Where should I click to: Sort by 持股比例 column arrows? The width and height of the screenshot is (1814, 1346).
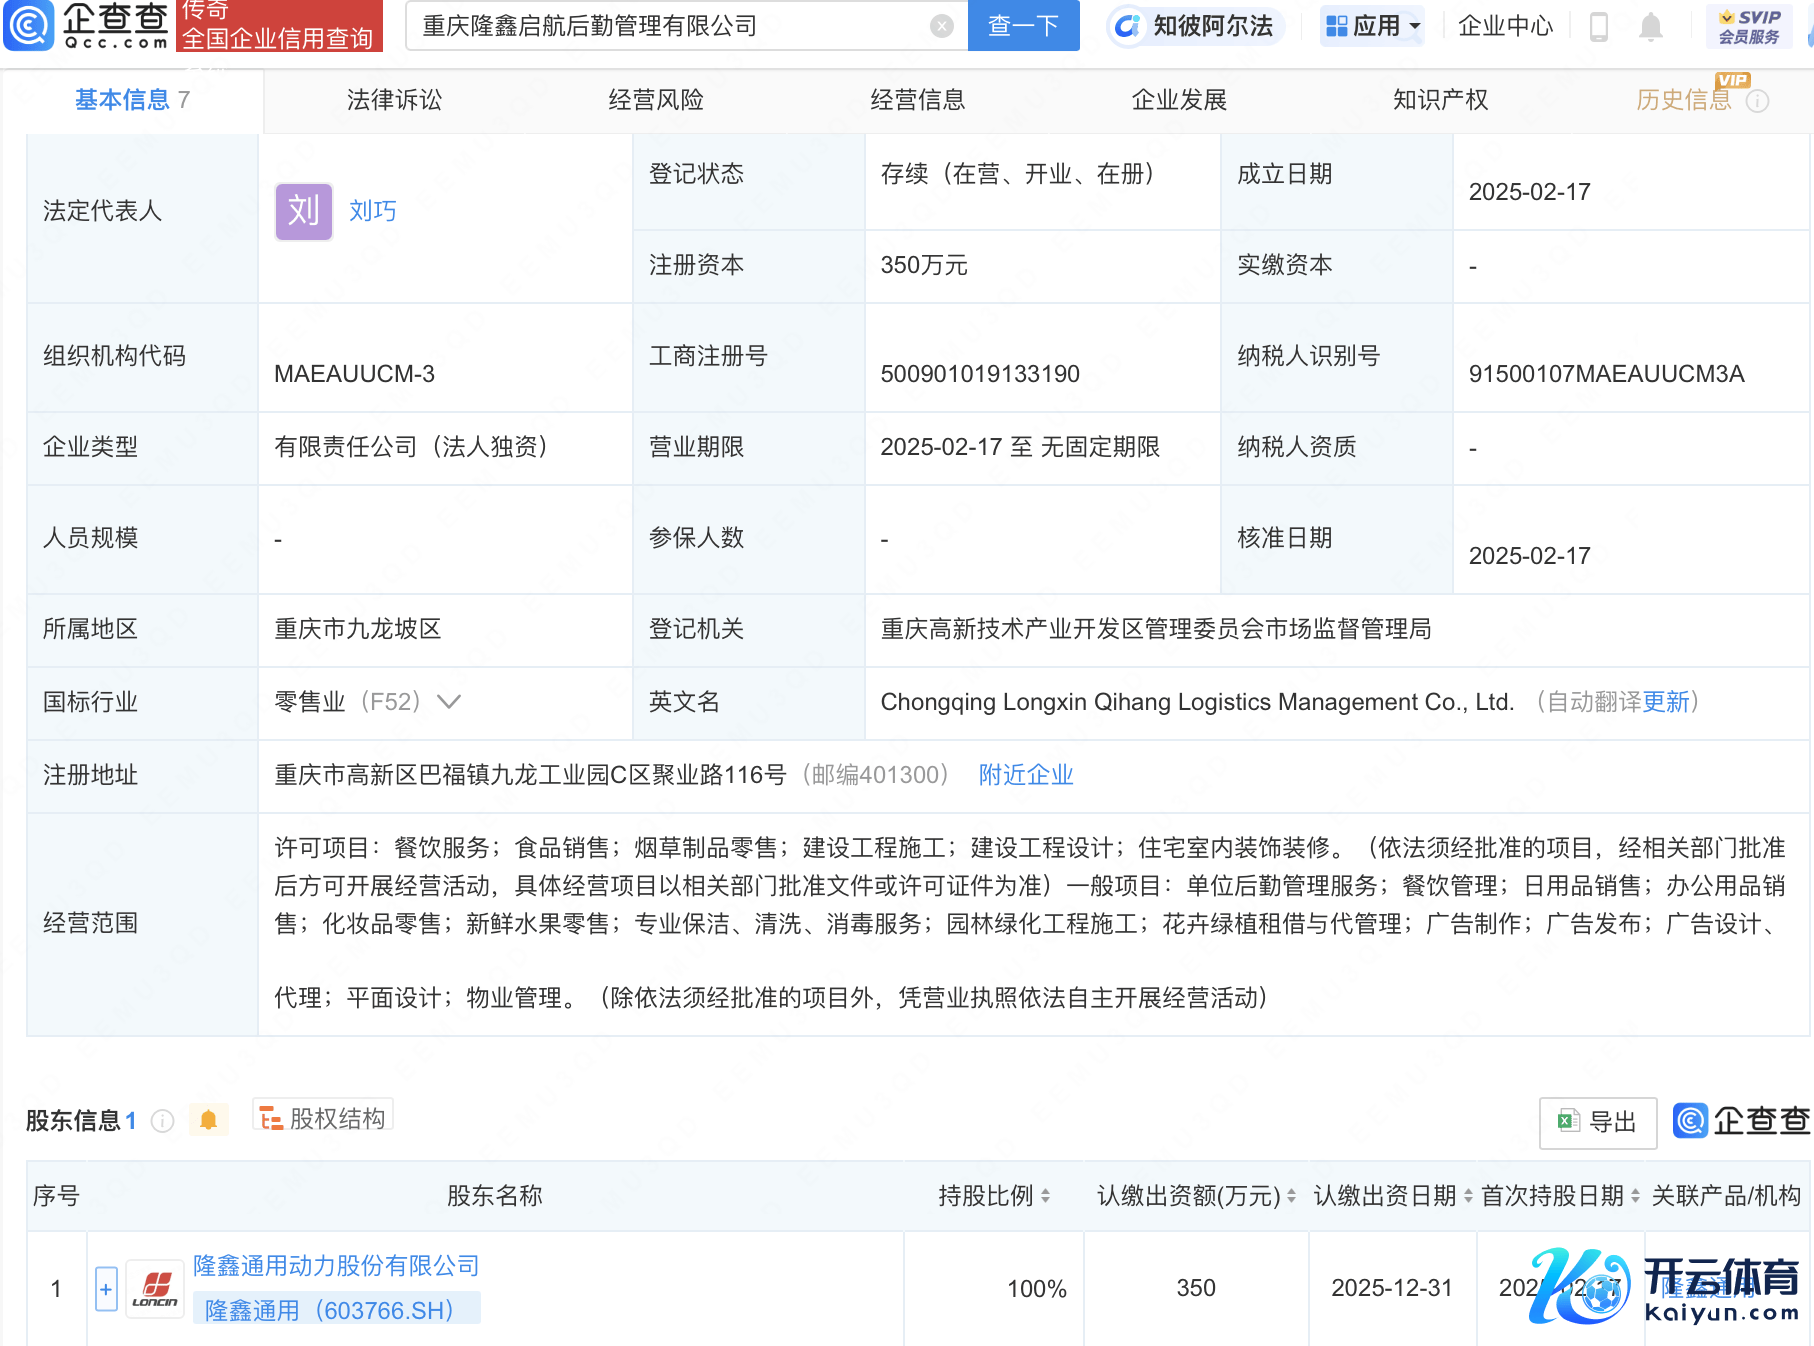coord(1045,1196)
